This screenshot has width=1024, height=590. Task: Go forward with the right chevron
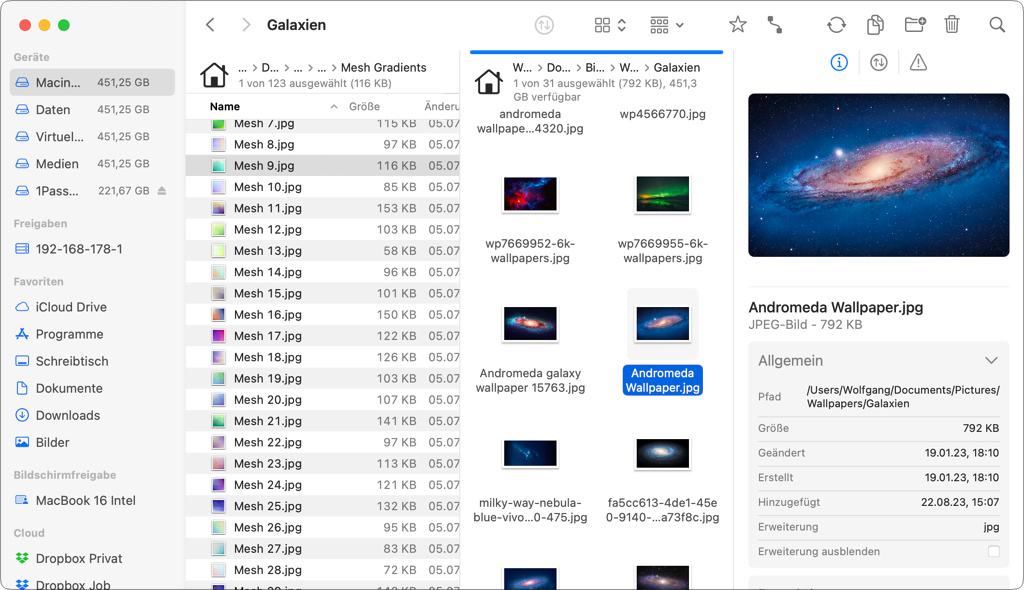point(246,25)
